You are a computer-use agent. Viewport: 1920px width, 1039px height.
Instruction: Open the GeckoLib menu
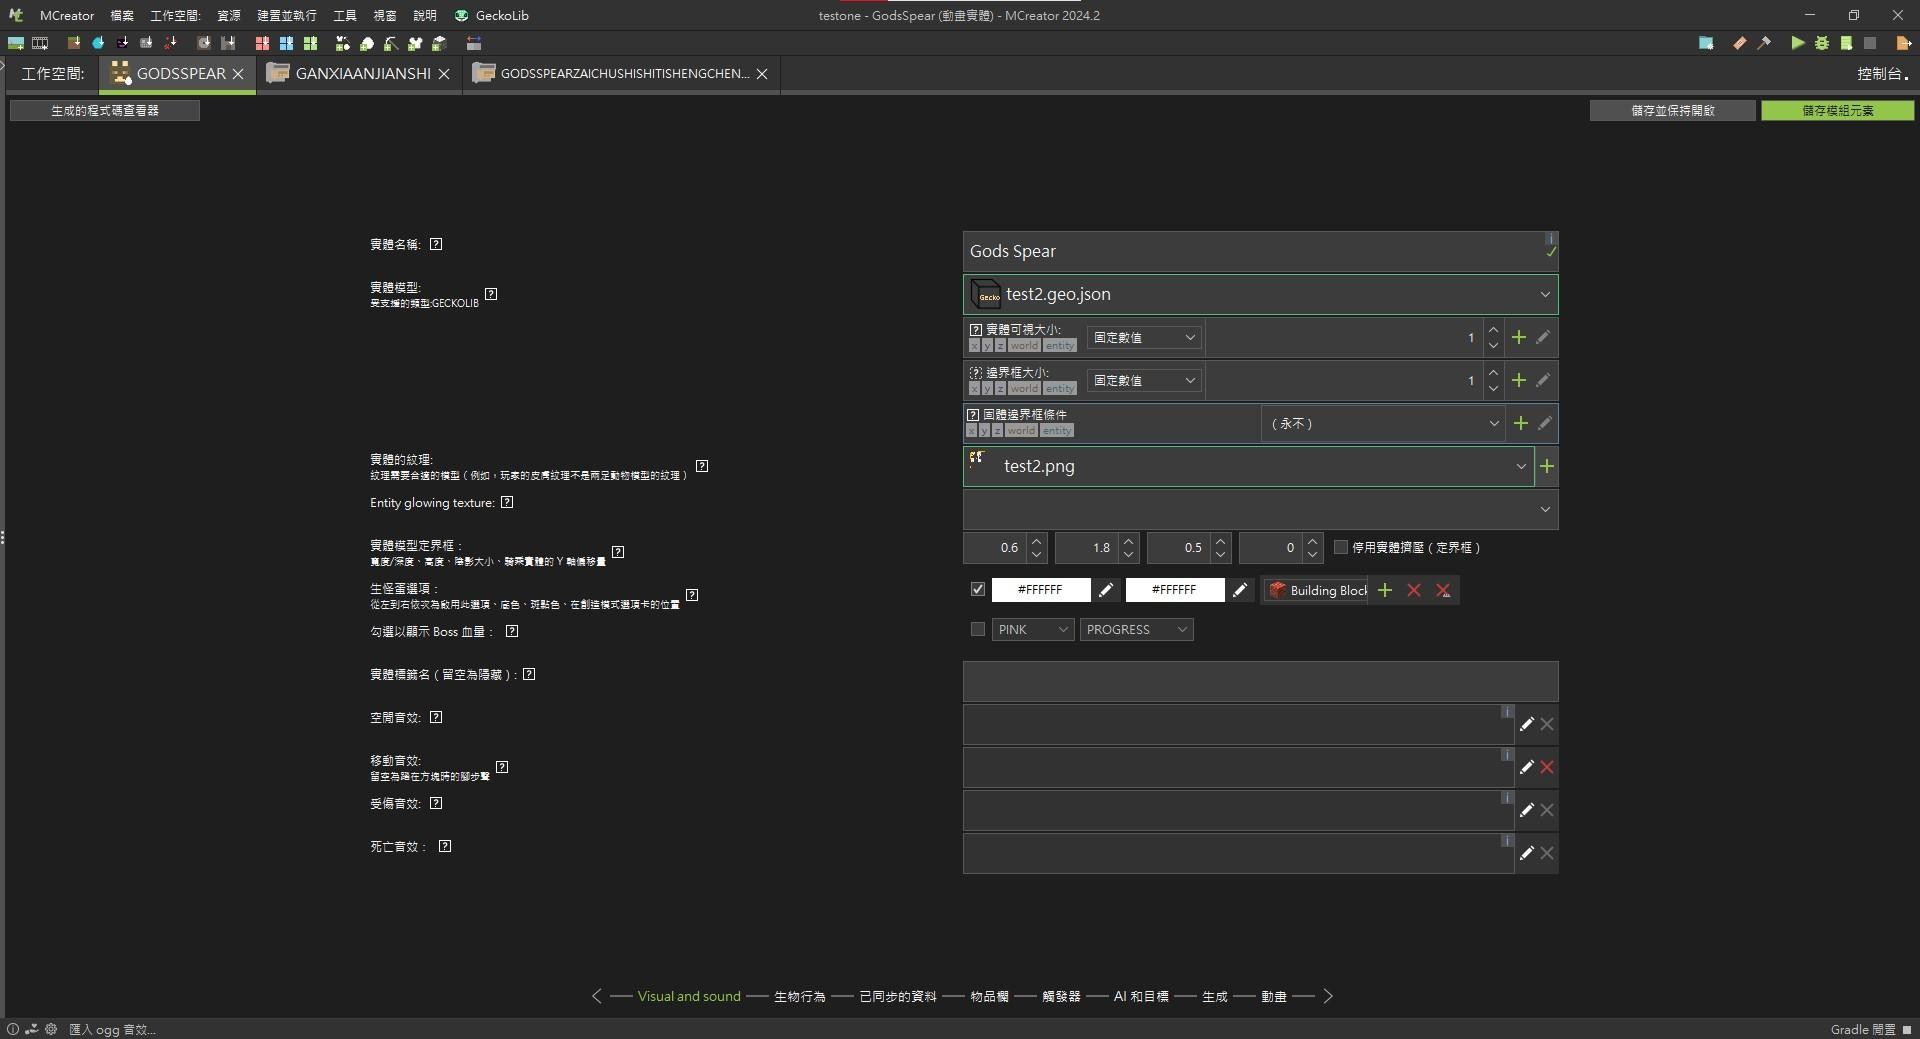492,15
